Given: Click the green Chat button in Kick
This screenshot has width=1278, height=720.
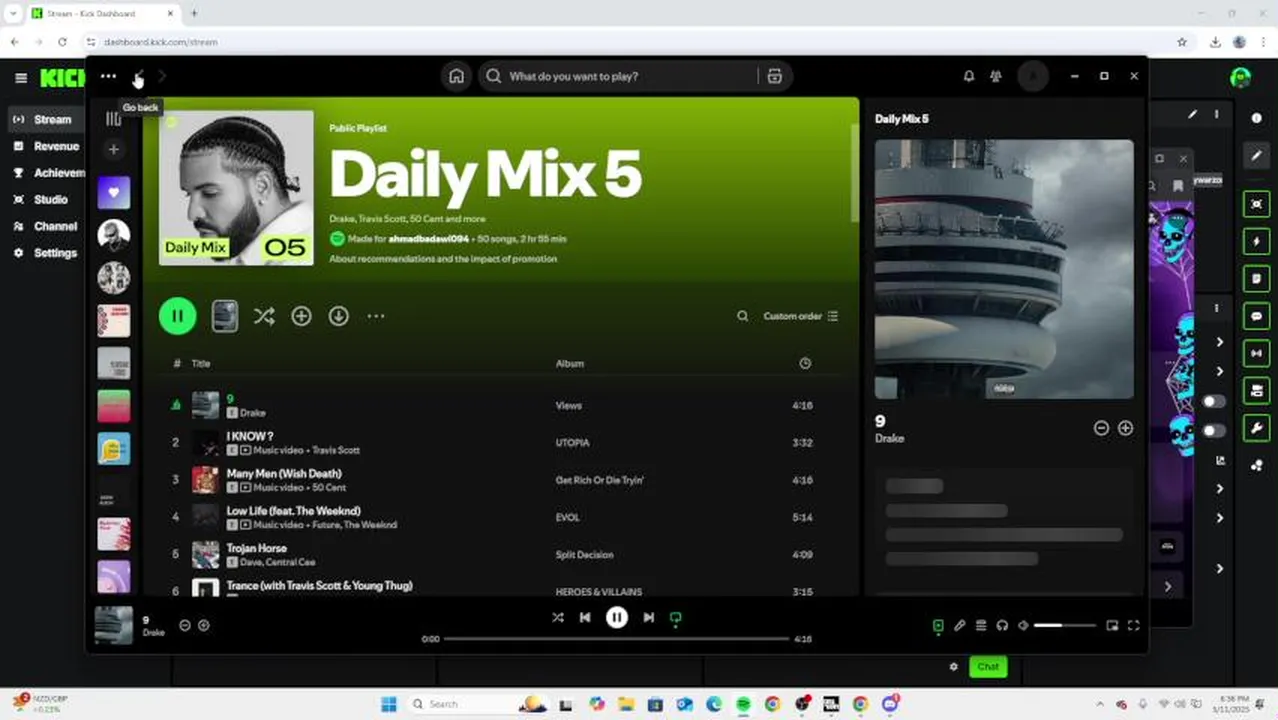Looking at the screenshot, I should coord(988,666).
